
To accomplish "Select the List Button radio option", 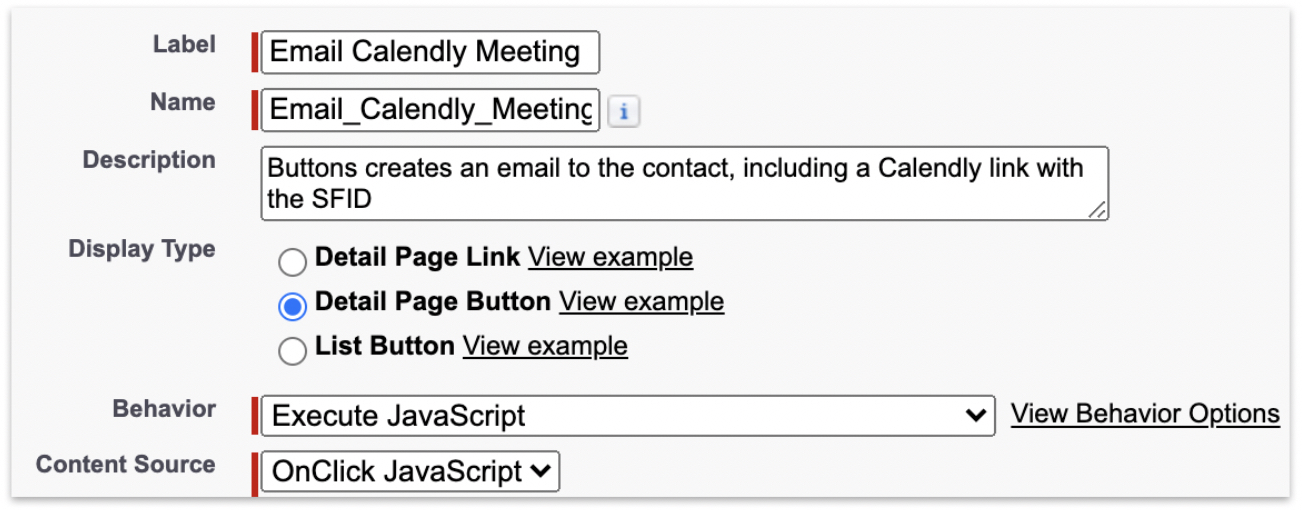I will (292, 350).
